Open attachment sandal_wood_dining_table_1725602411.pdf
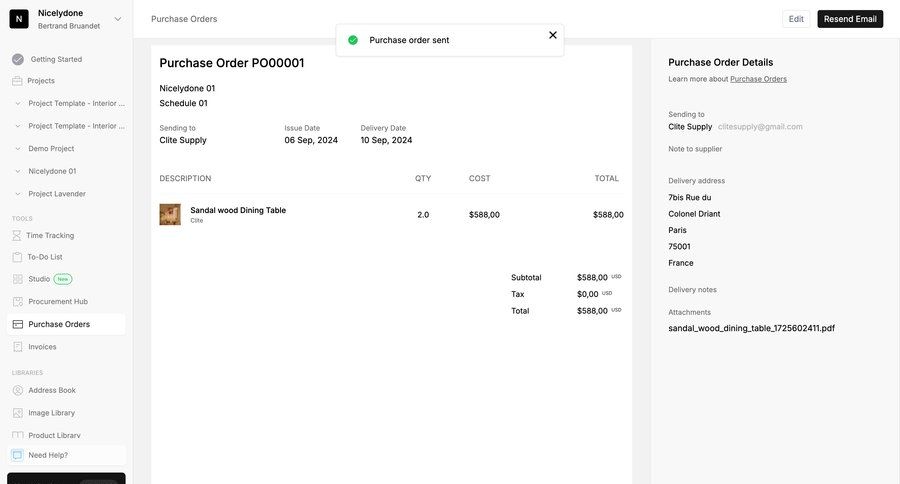Image resolution: width=900 pixels, height=484 pixels. tap(751, 328)
